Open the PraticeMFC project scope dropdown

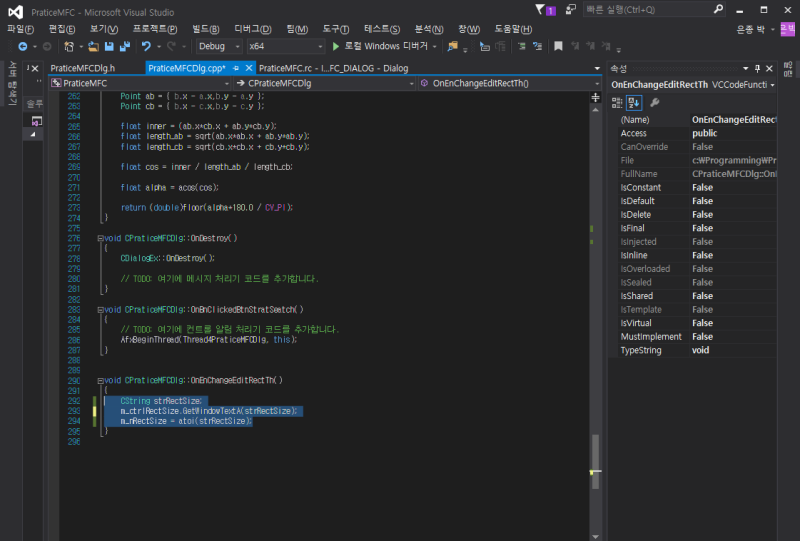coord(140,83)
